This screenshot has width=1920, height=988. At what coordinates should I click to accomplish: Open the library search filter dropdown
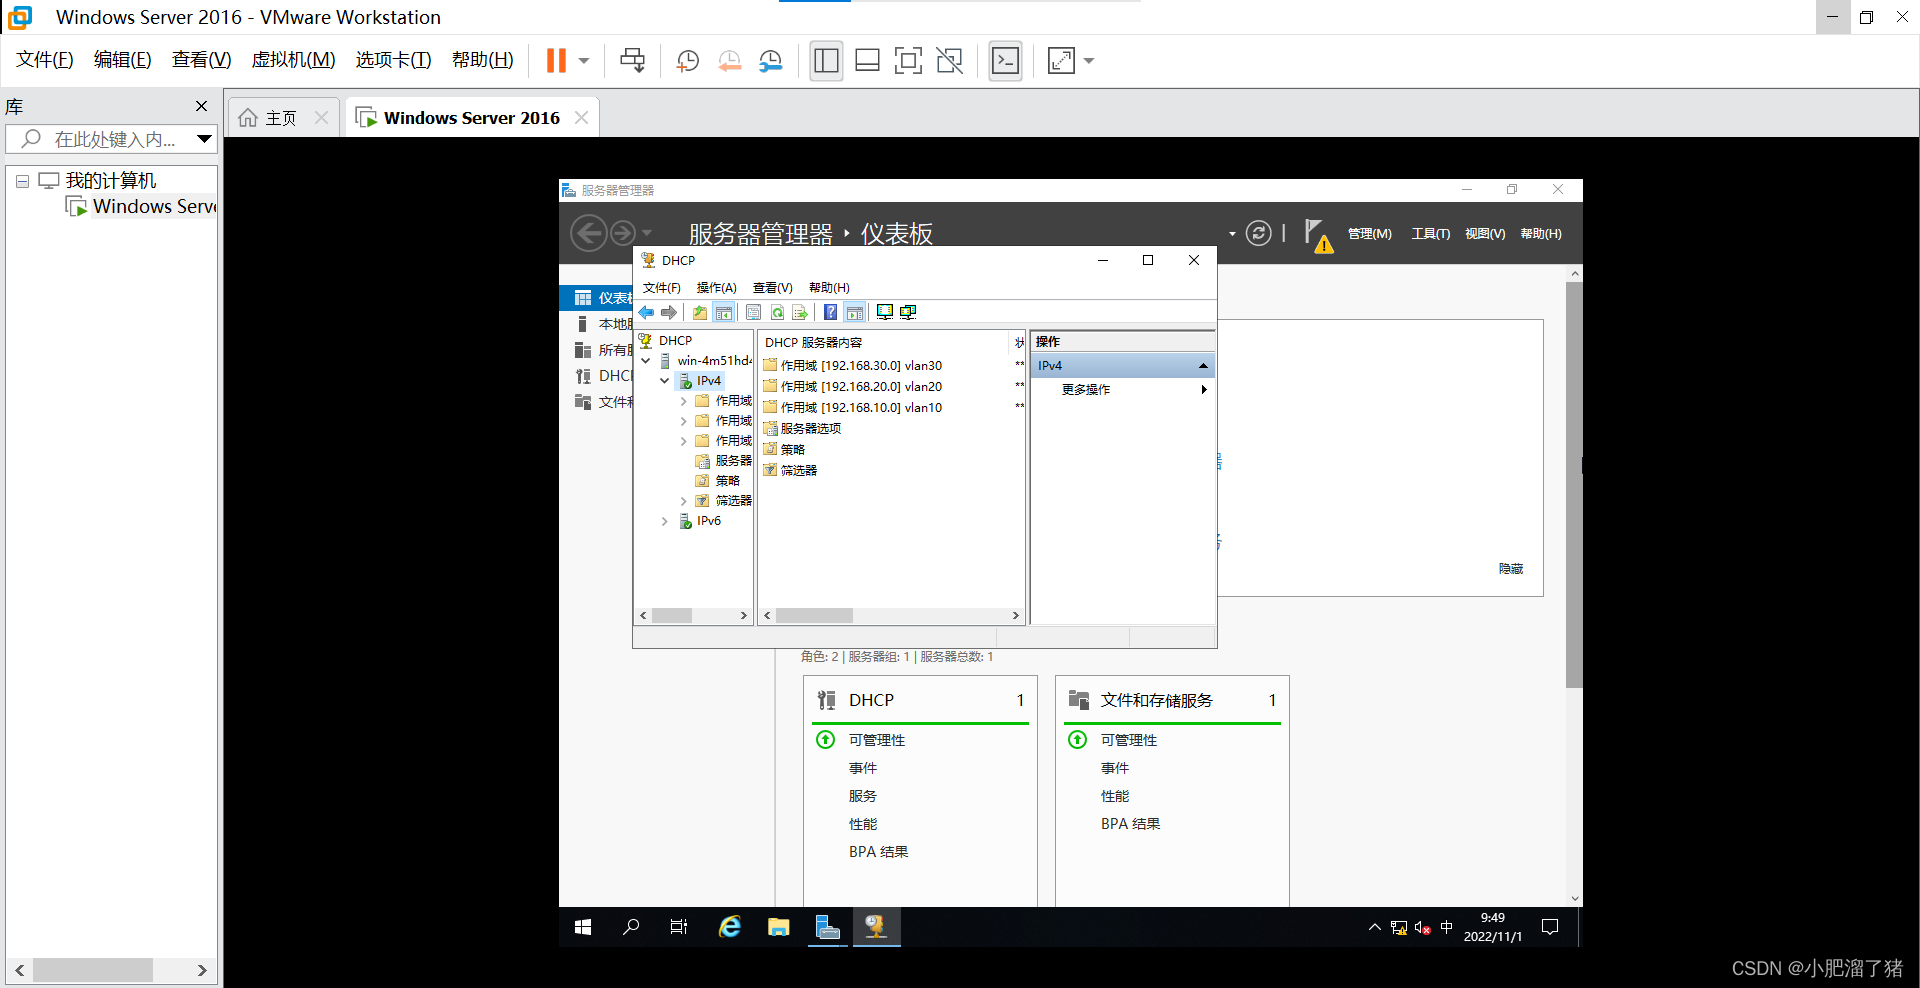204,139
